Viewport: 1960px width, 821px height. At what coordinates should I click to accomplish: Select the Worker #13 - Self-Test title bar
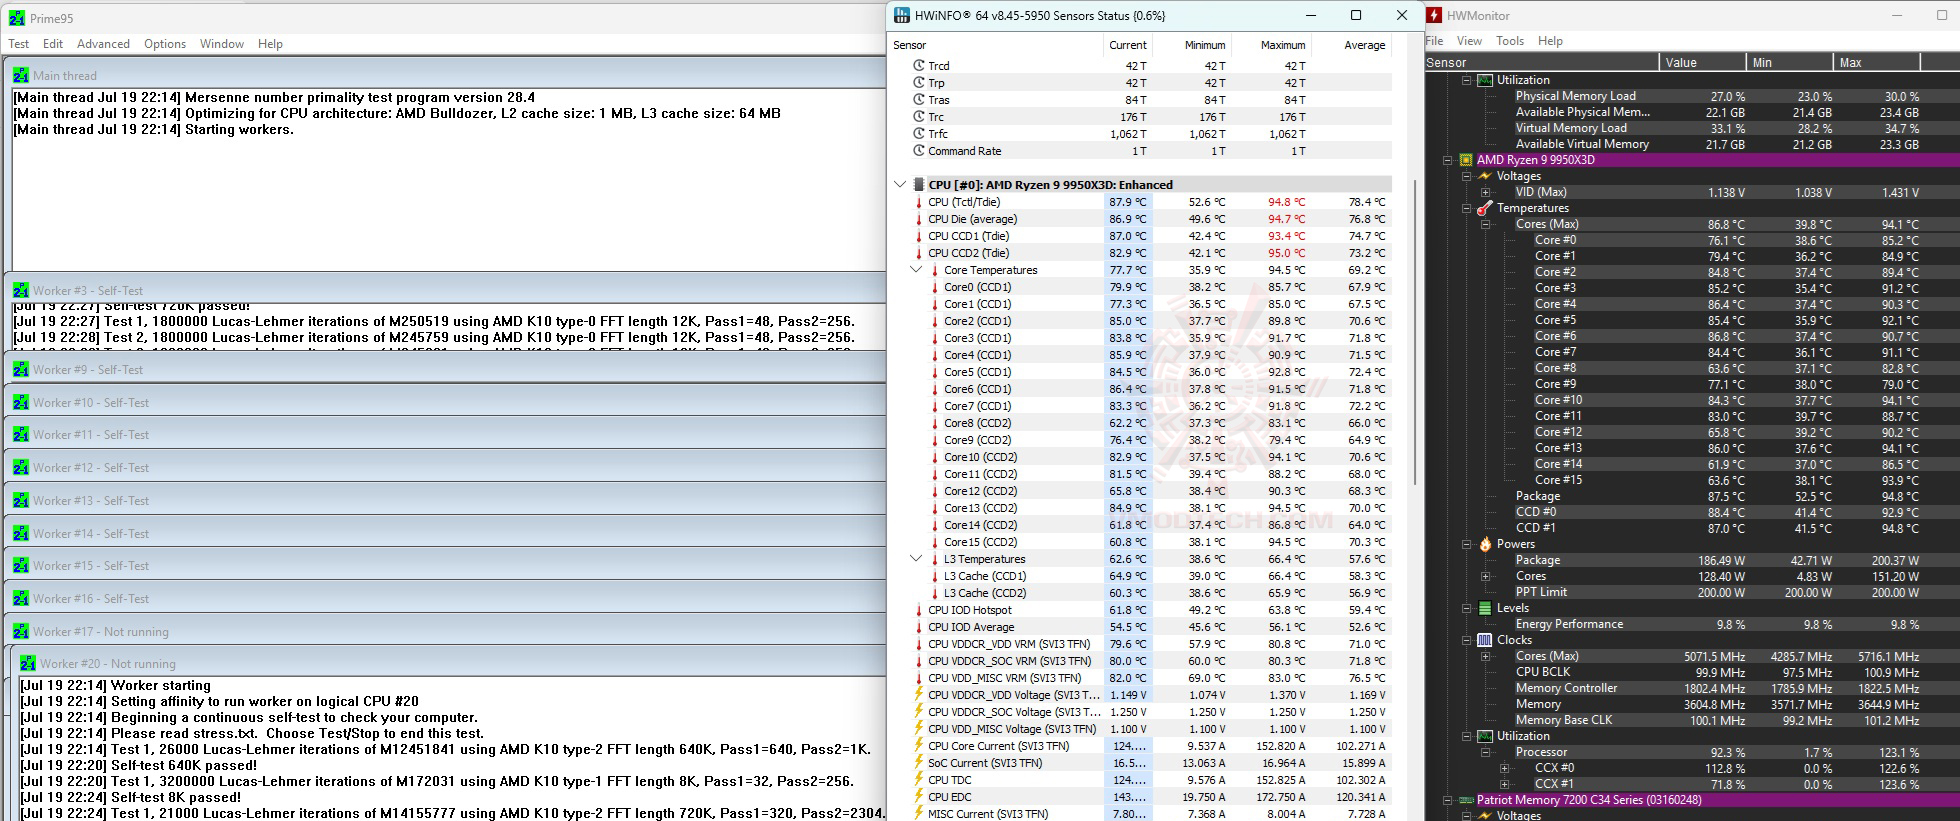(x=446, y=500)
